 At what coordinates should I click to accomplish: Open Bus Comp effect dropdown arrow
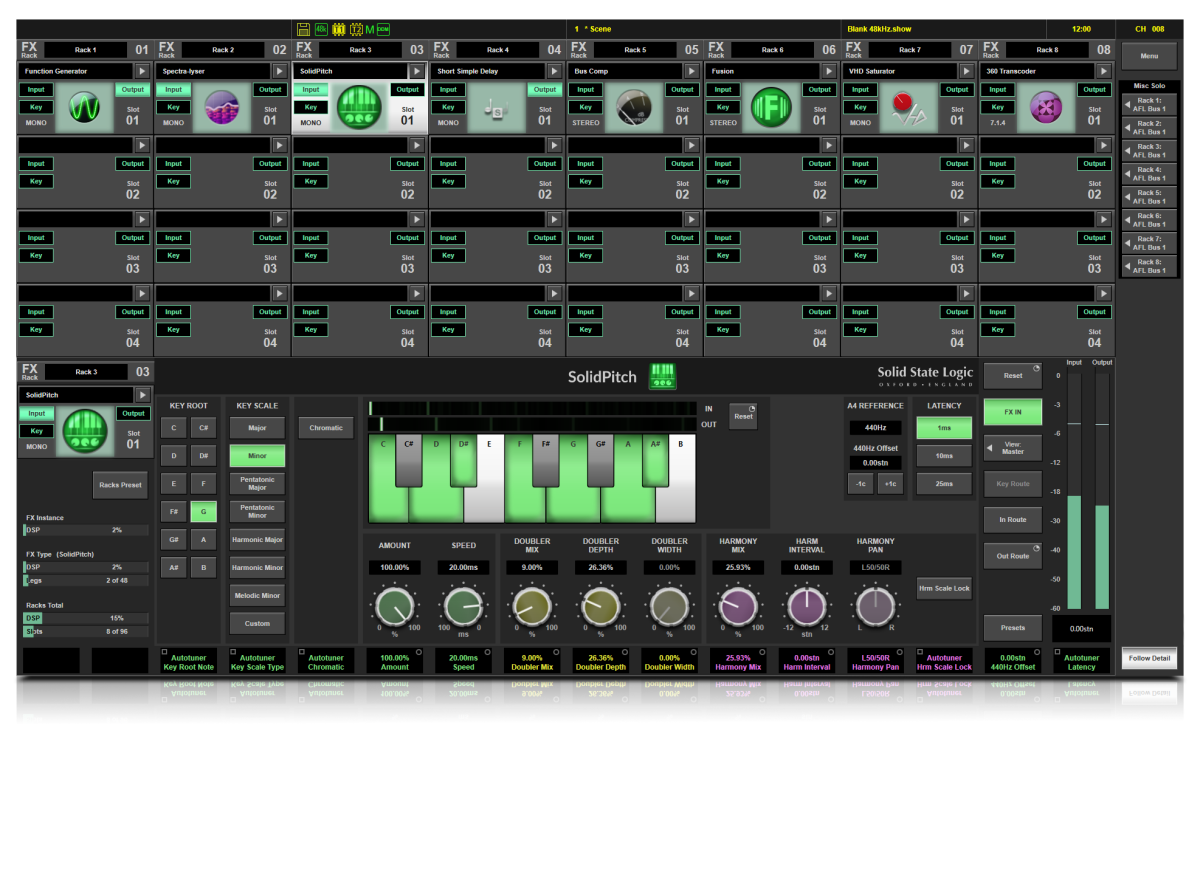(691, 71)
